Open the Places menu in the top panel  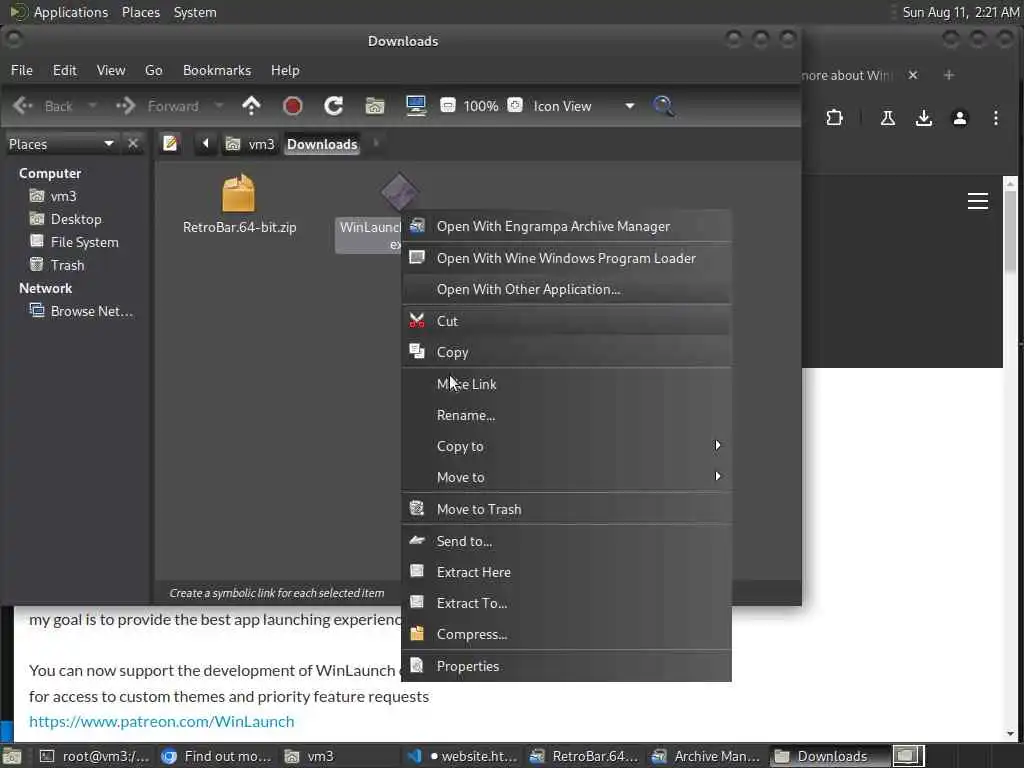141,12
